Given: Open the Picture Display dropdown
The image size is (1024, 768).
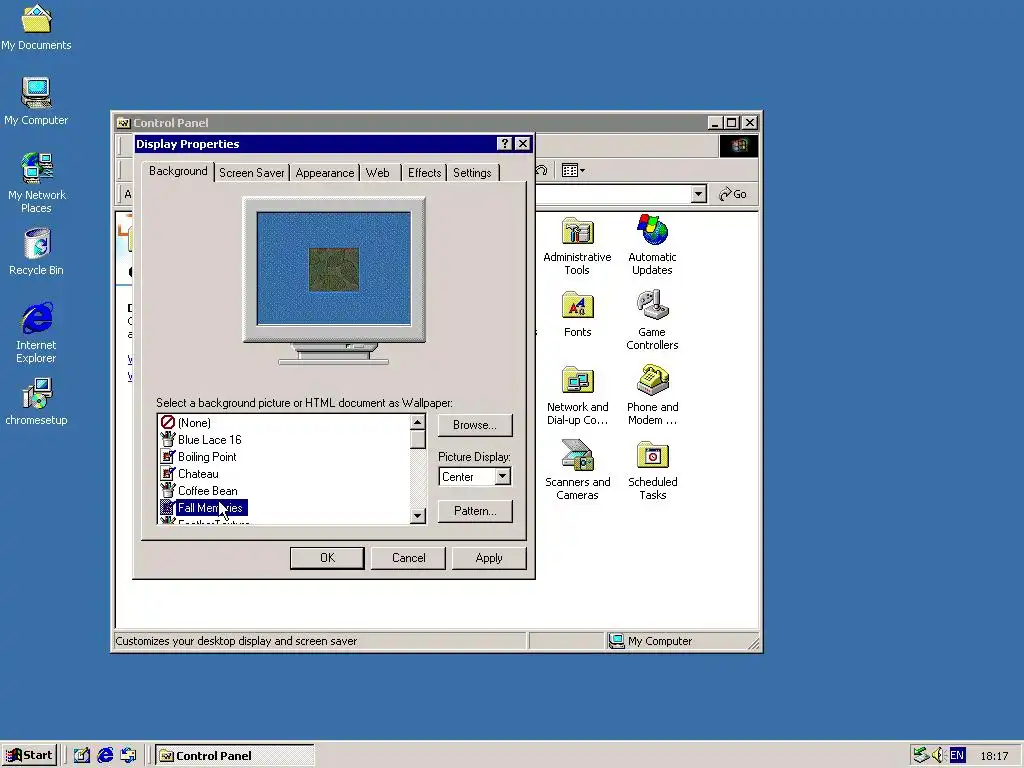Looking at the screenshot, I should click(x=502, y=477).
